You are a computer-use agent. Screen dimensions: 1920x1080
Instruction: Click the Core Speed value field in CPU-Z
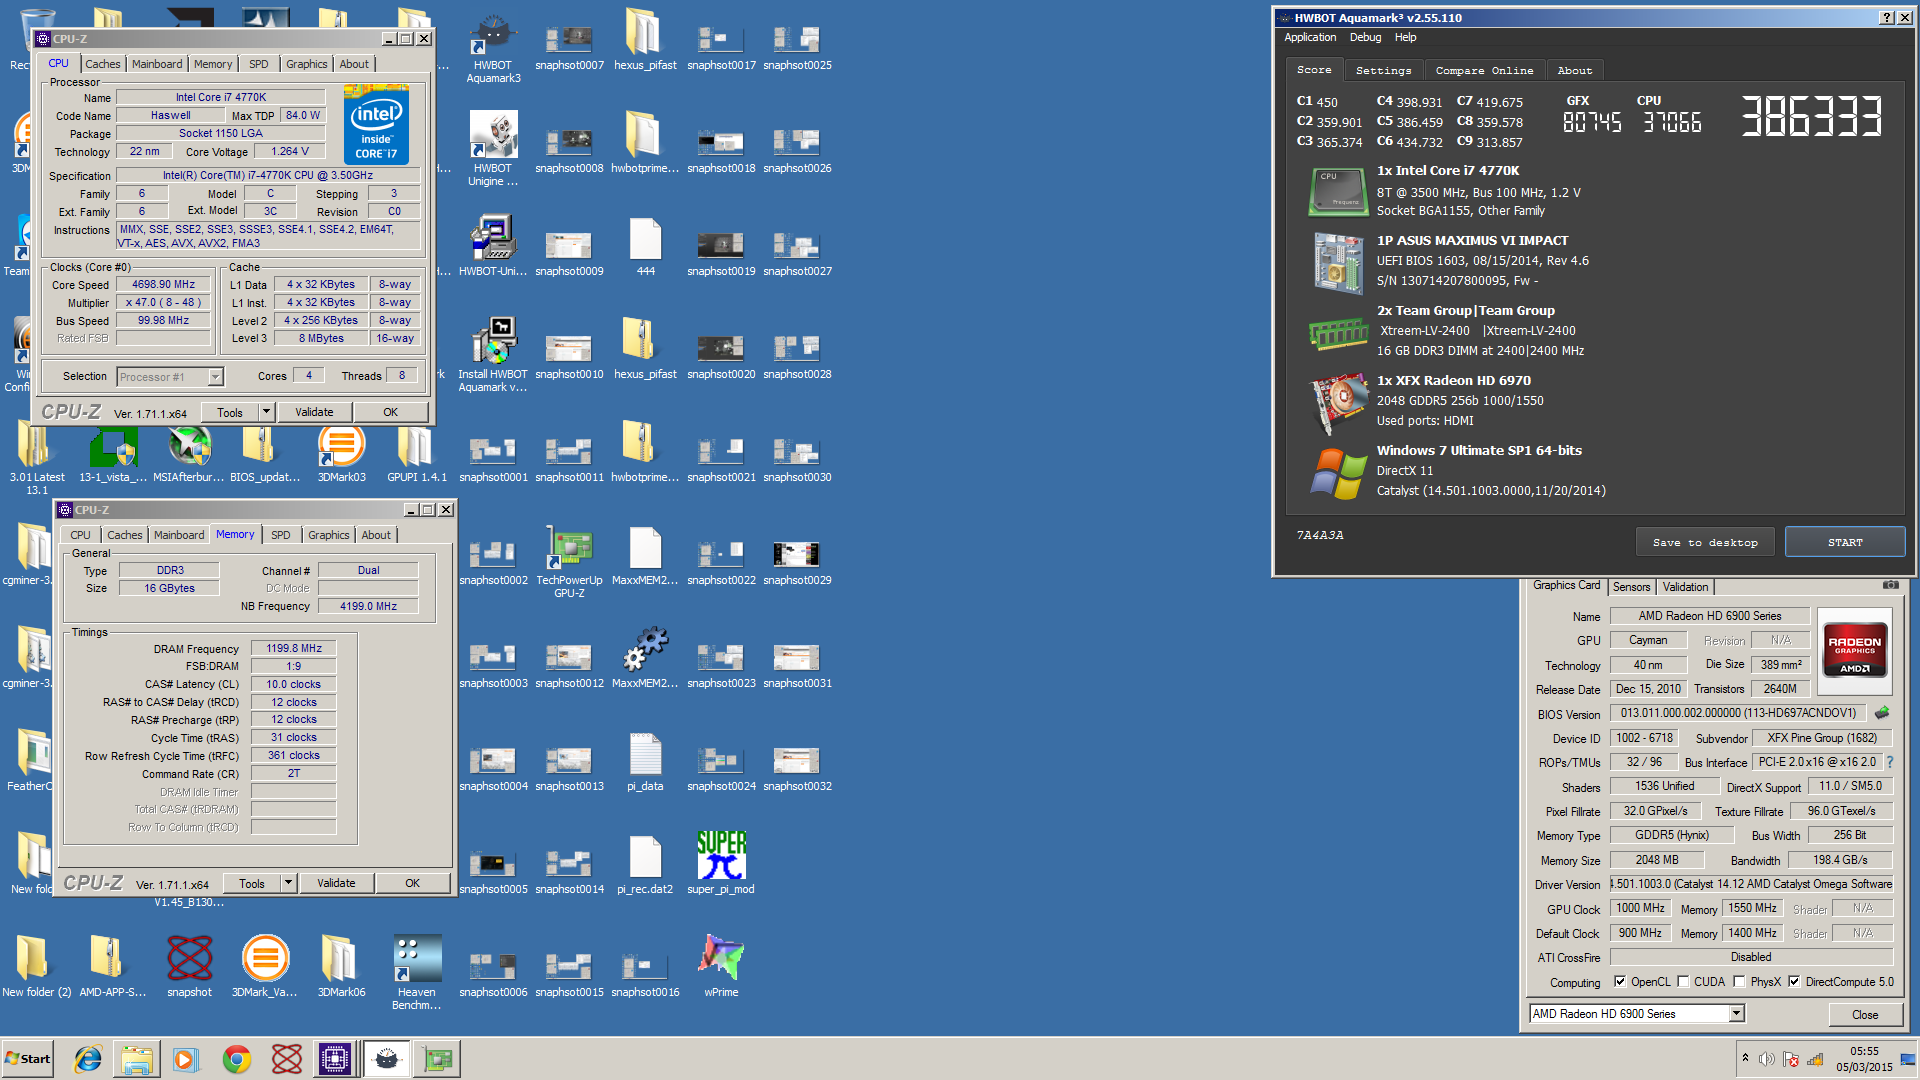click(163, 284)
